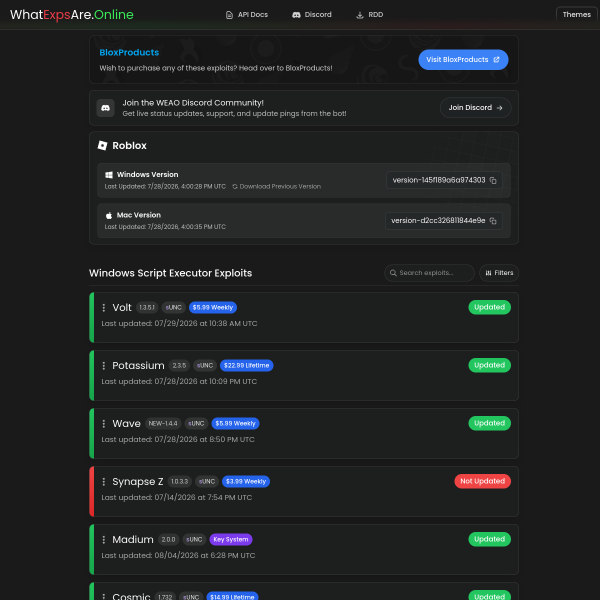Open the Discord link in the header
Screen dimensions: 600x600
pos(312,15)
